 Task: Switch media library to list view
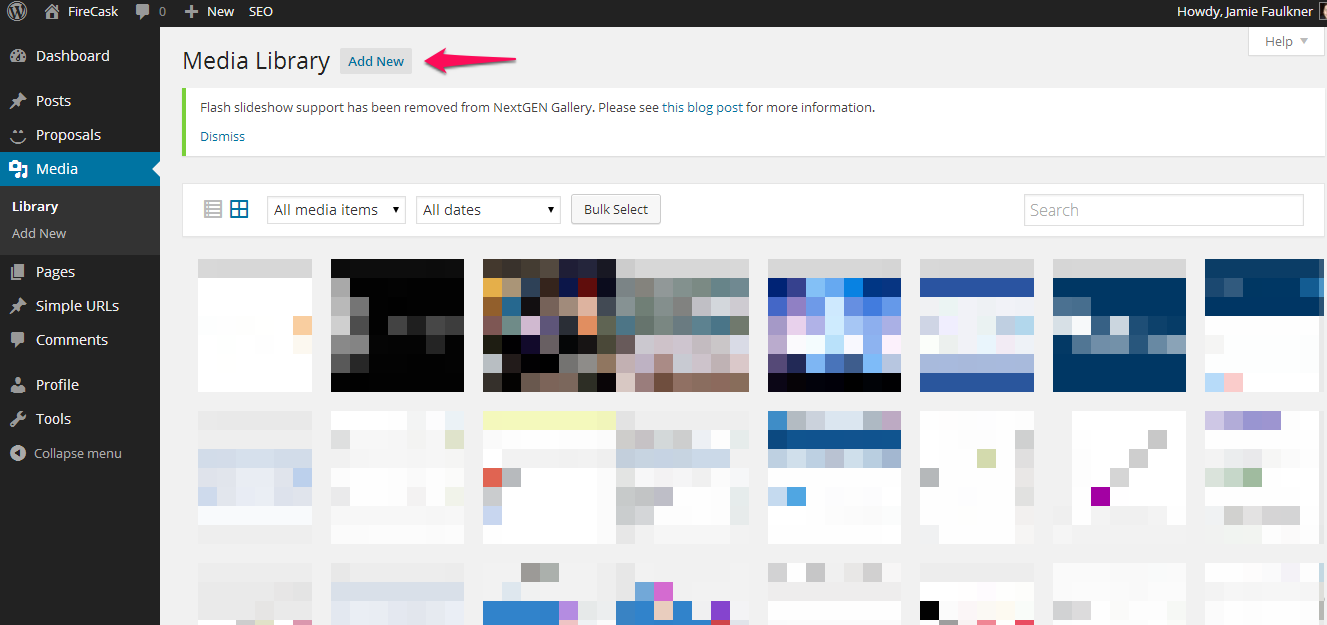tap(212, 209)
